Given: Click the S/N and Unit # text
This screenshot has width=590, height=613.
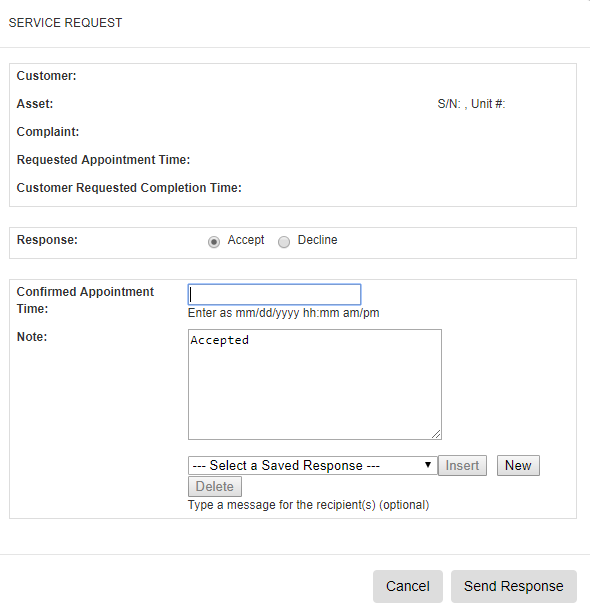Looking at the screenshot, I should [471, 104].
